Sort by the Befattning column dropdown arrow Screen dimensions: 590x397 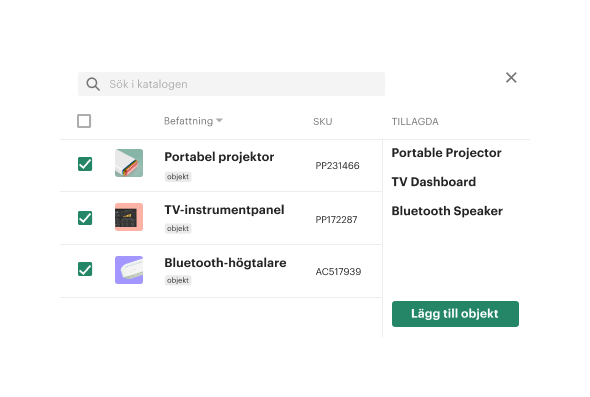pos(220,120)
